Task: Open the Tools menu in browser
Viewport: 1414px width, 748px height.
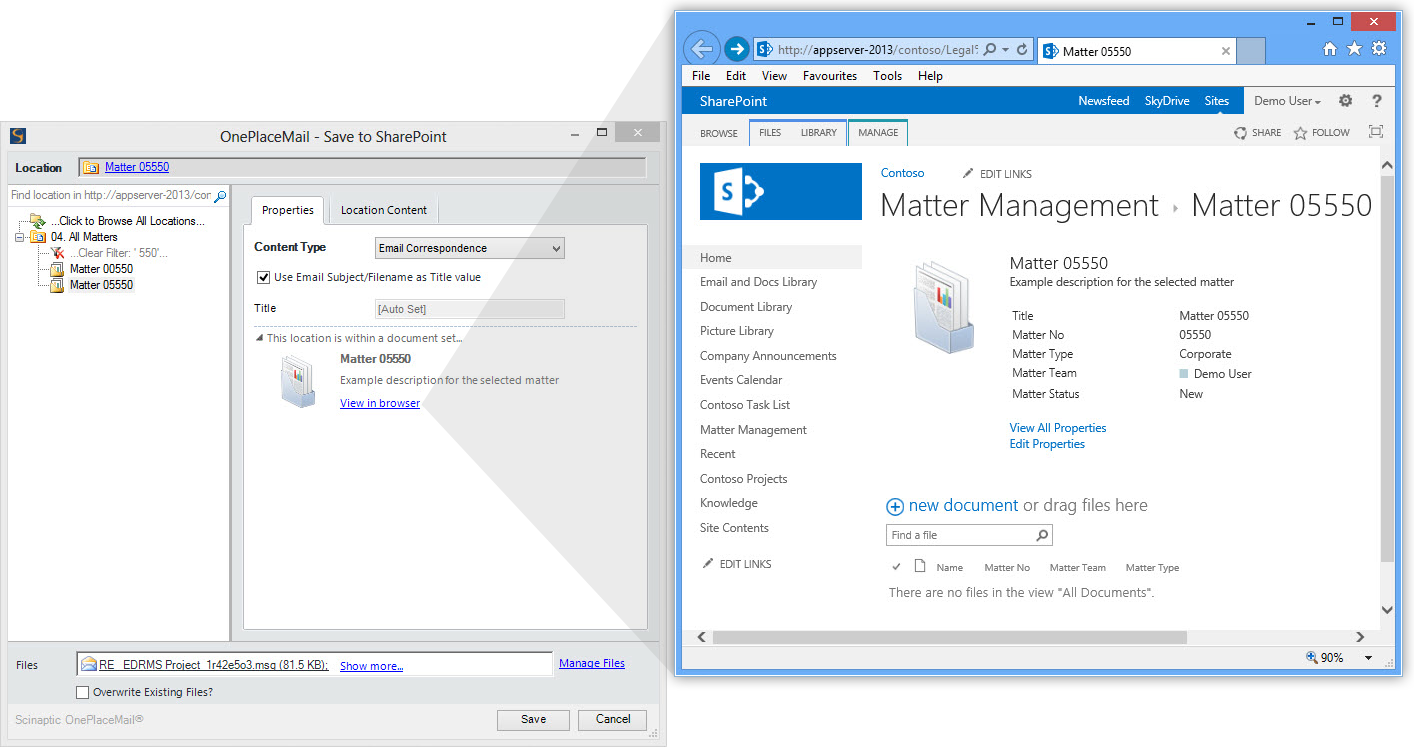Action: 887,75
